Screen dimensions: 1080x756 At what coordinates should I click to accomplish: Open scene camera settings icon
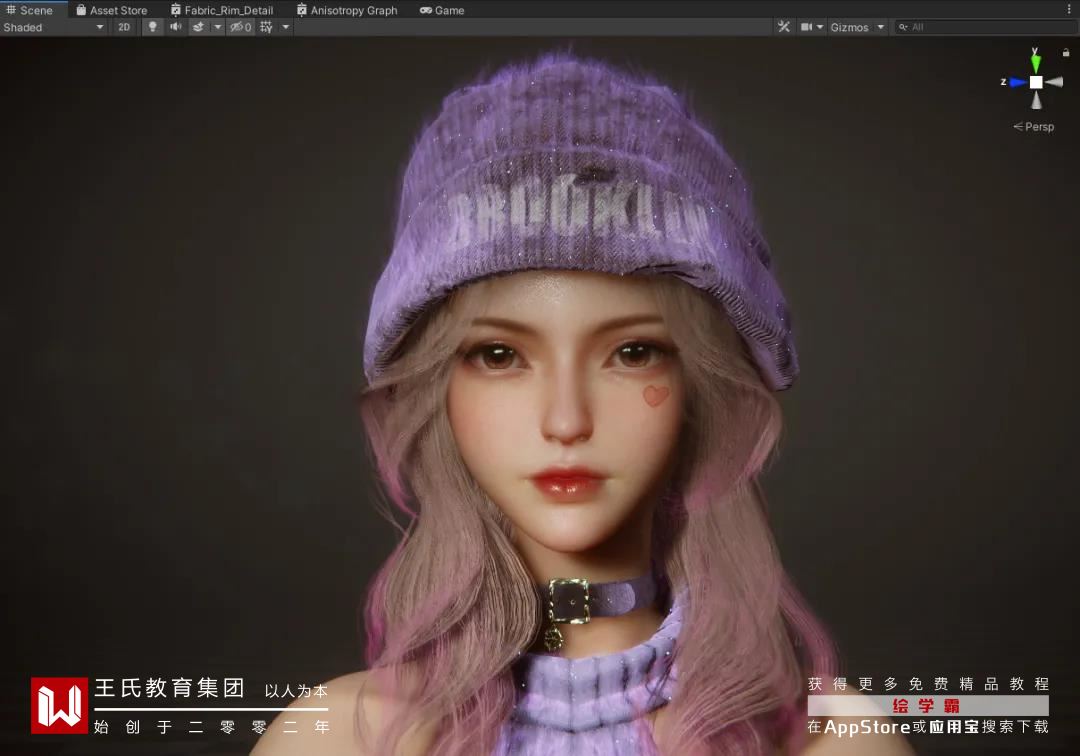pos(806,27)
